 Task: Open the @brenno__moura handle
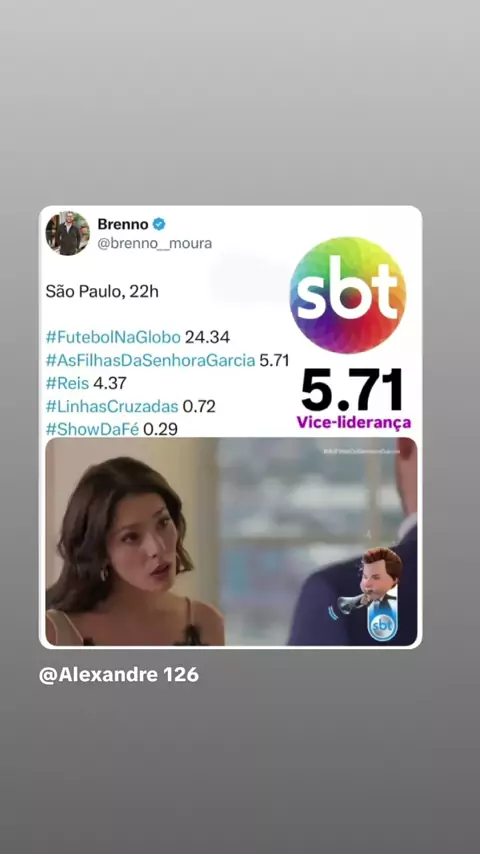tap(155, 243)
